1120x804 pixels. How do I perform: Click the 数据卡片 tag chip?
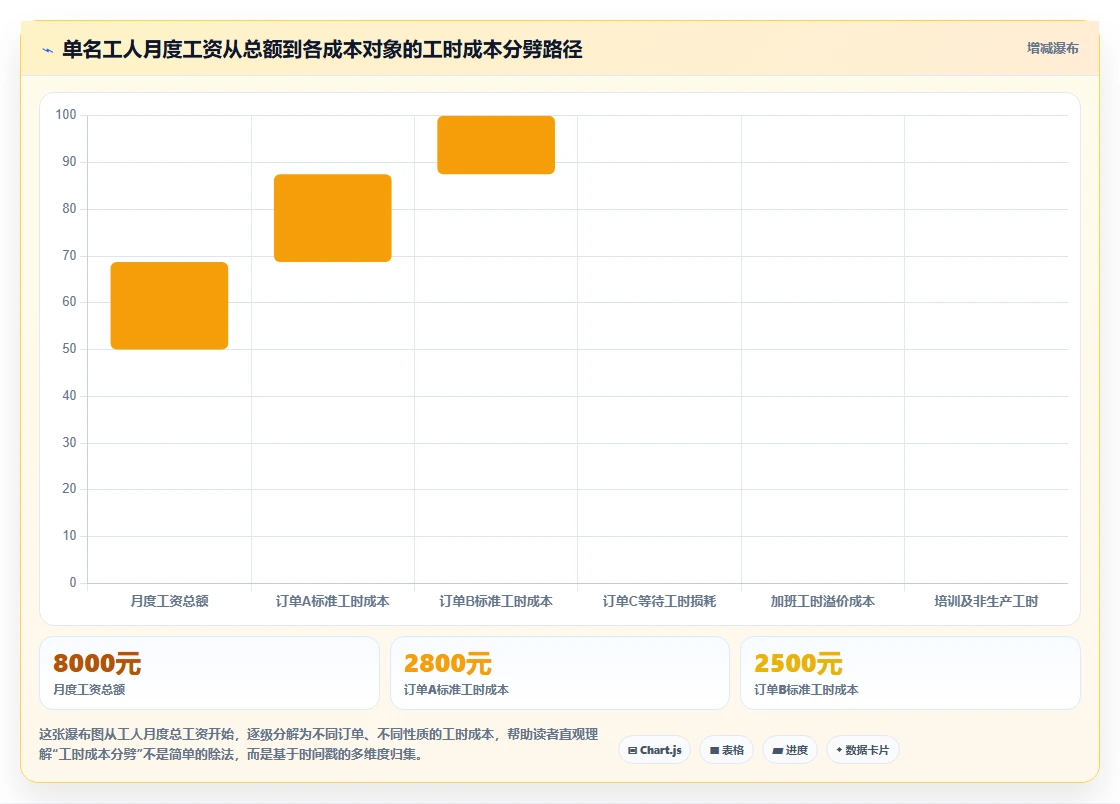point(863,750)
